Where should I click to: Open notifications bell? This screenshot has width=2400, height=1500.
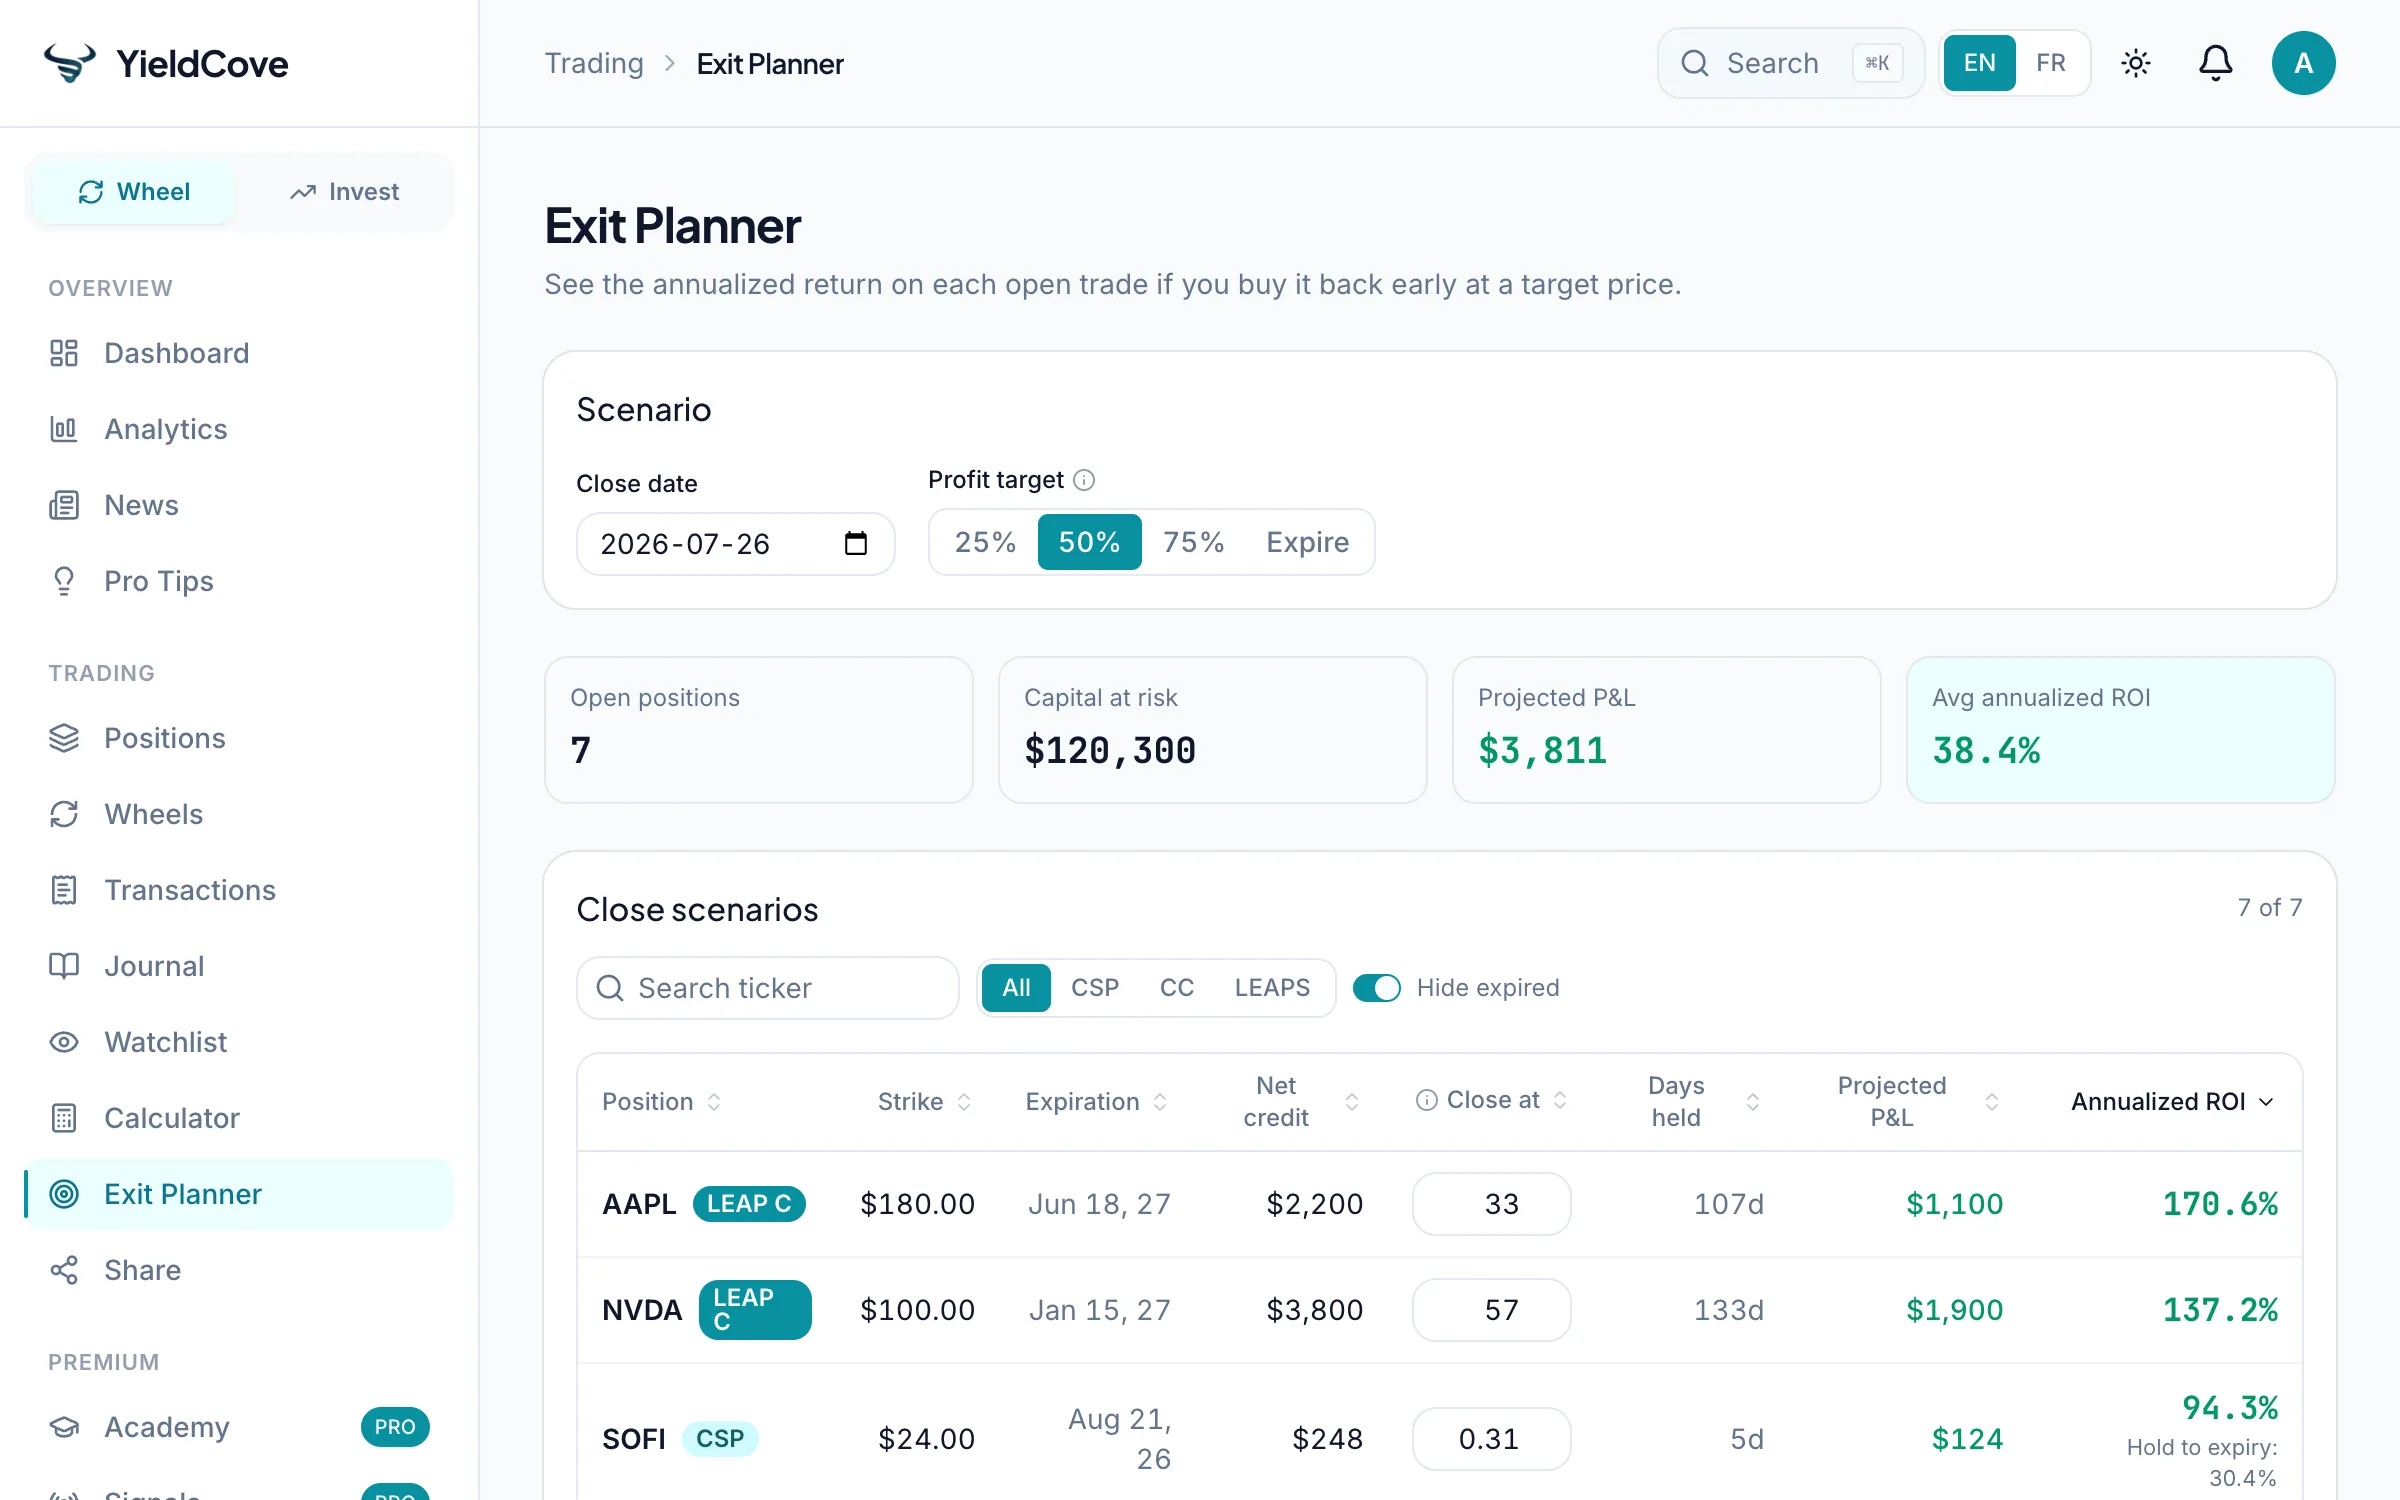pos(2216,63)
